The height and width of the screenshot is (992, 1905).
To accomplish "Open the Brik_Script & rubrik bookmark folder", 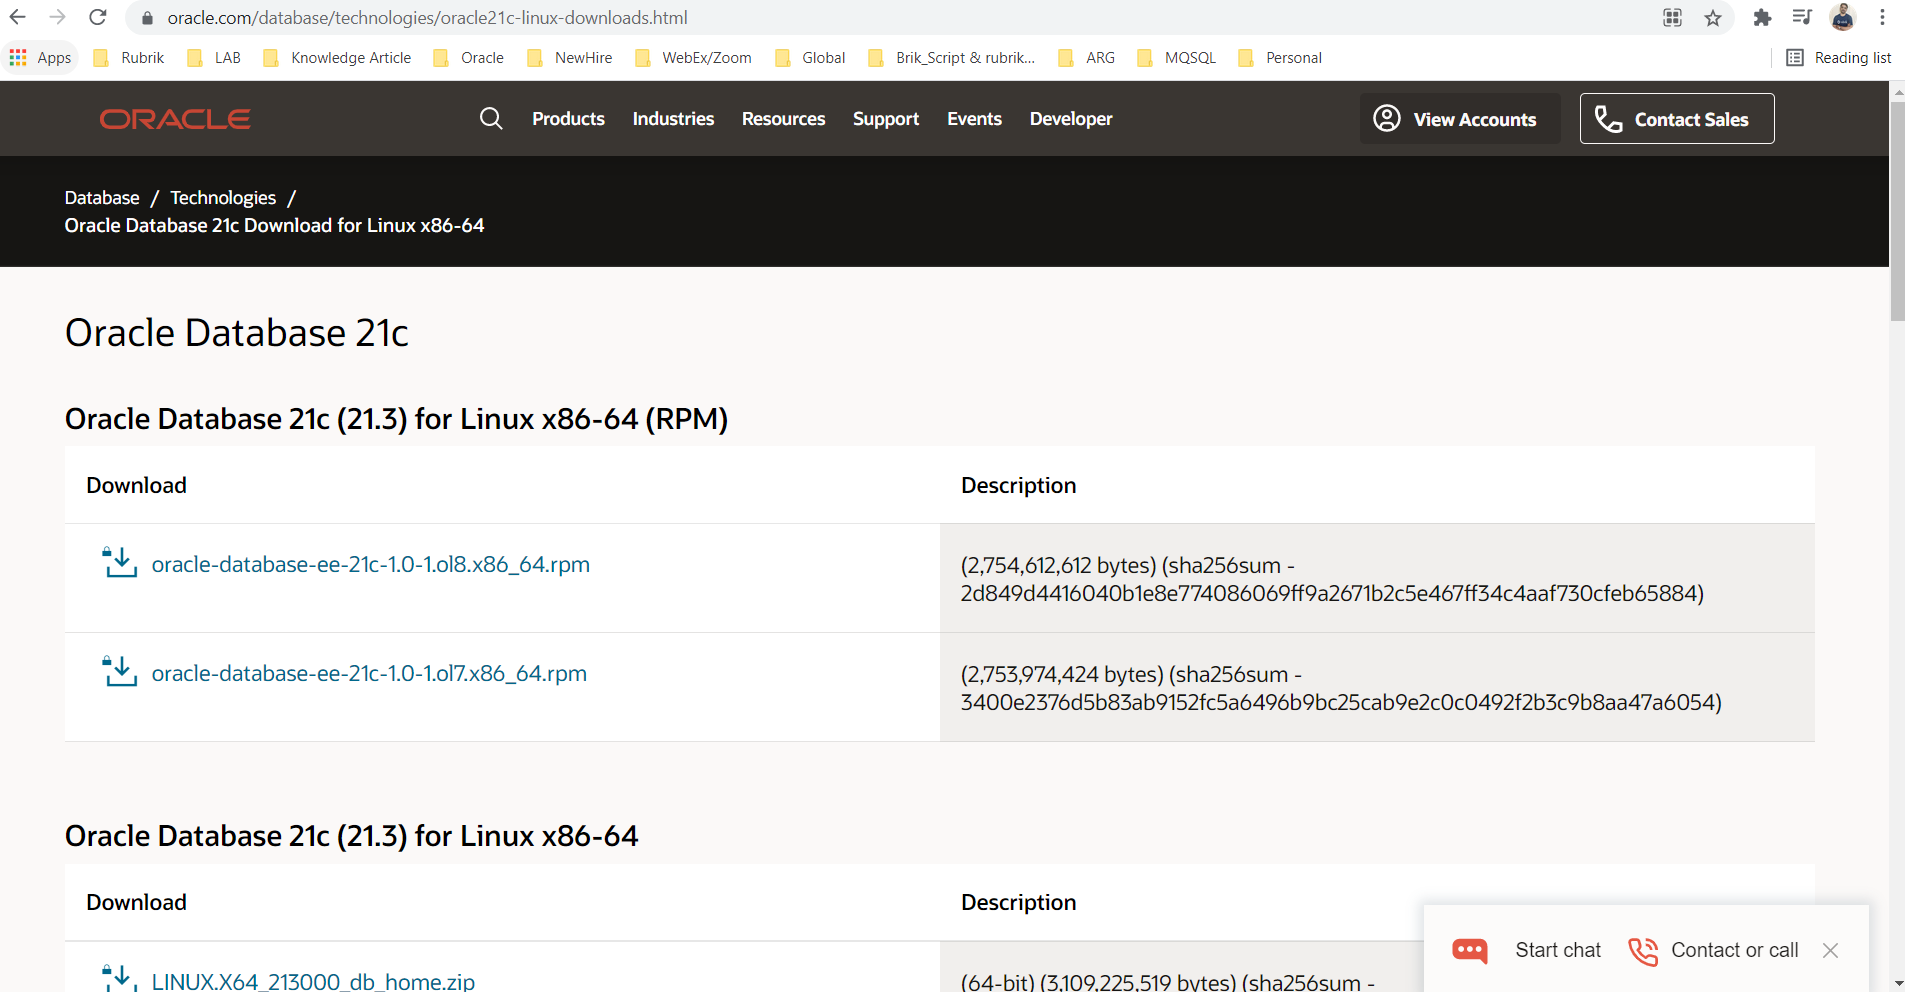I will click(951, 58).
